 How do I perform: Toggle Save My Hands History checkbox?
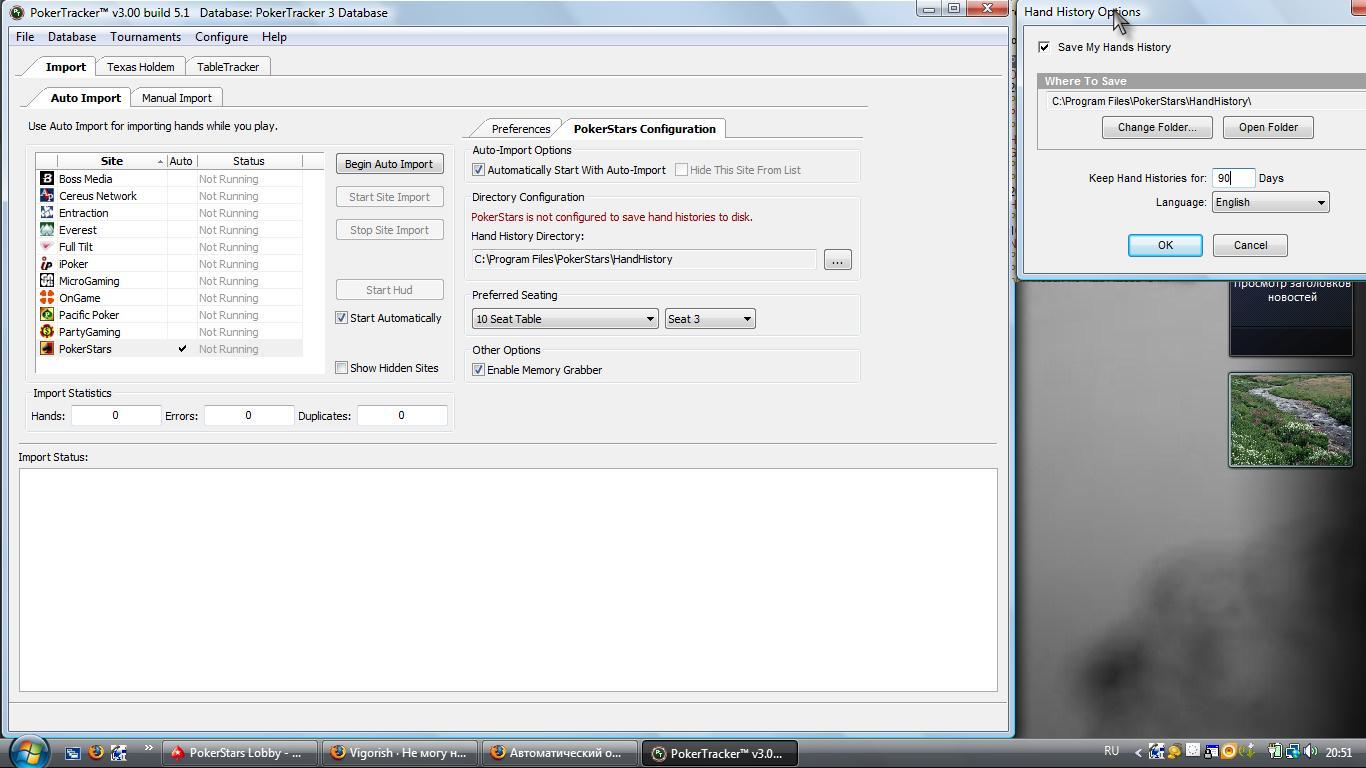[x=1044, y=47]
